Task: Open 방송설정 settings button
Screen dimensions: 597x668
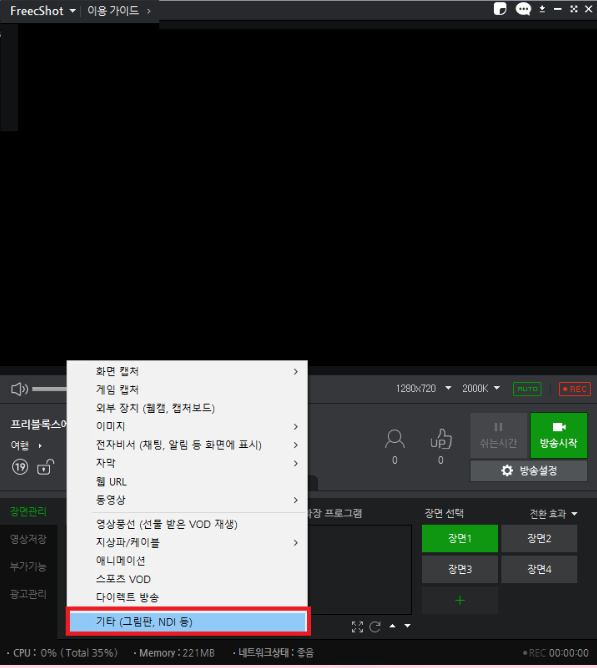Action: 529,471
